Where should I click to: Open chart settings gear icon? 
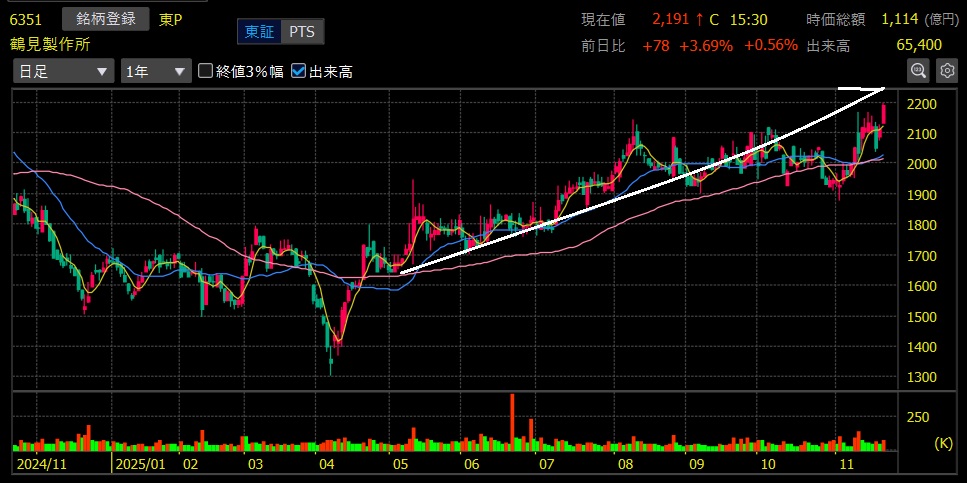point(946,70)
